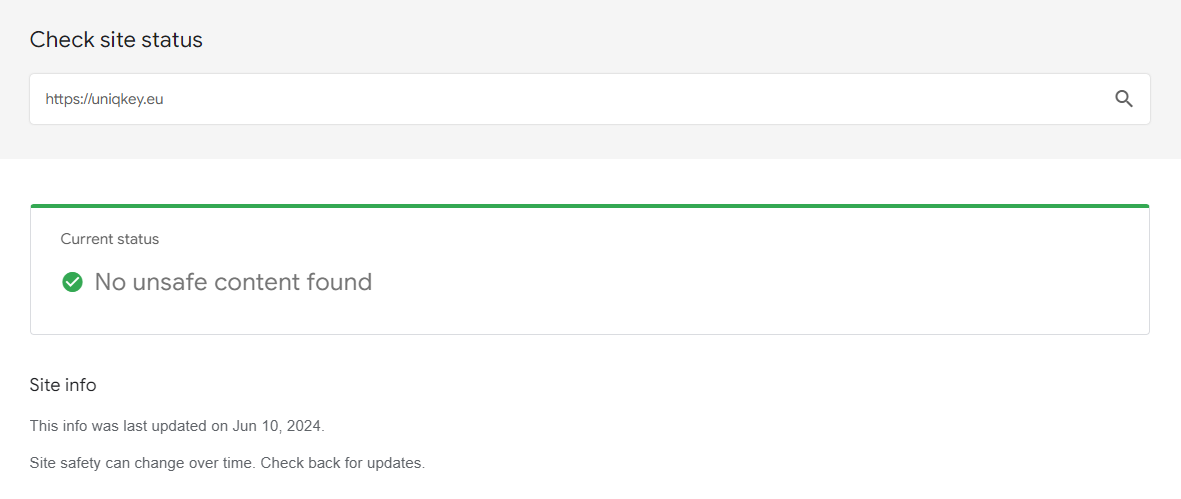Click the "Check site status" heading
Image resolution: width=1181 pixels, height=499 pixels.
pos(116,40)
